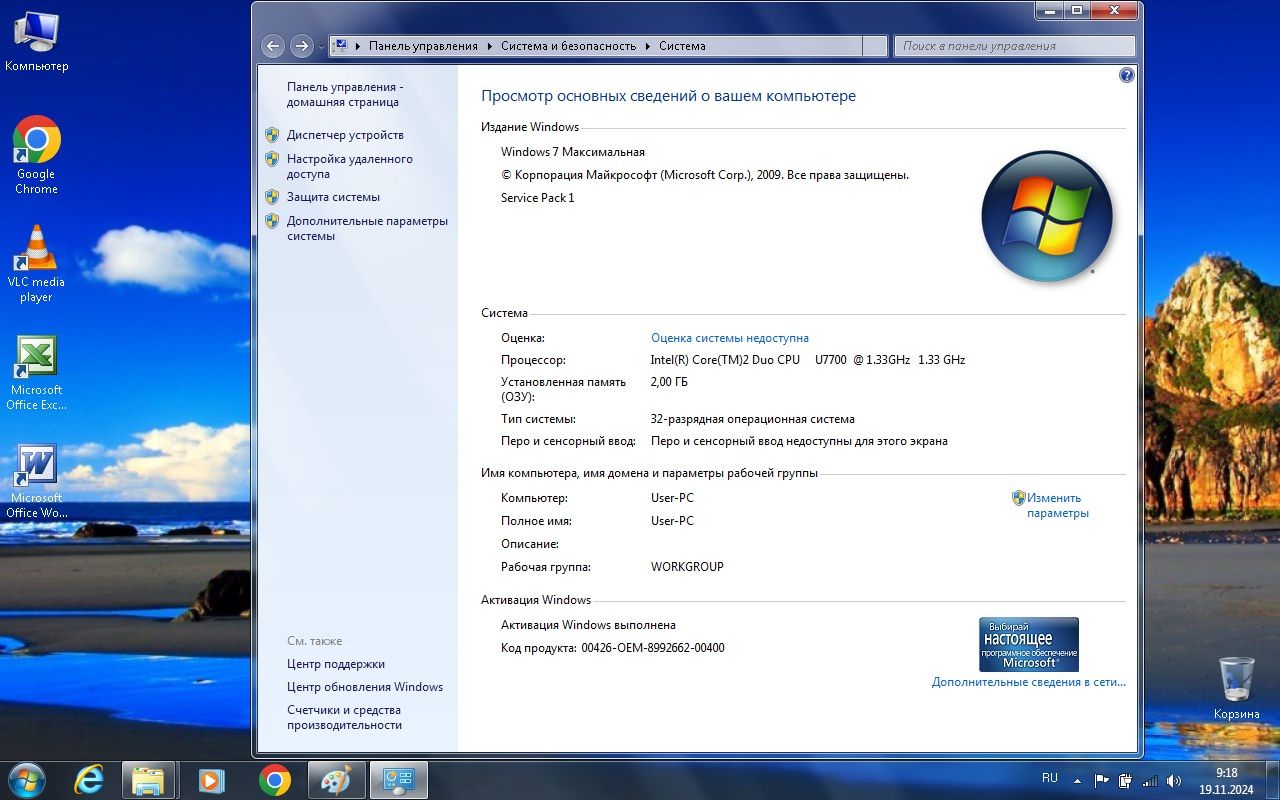Open the Windows Start button
The image size is (1280, 800).
(26, 779)
